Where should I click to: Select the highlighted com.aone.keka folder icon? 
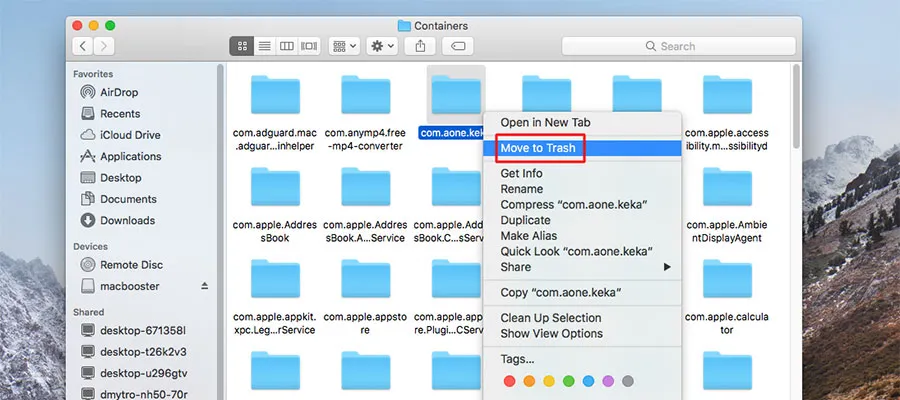(x=456, y=95)
